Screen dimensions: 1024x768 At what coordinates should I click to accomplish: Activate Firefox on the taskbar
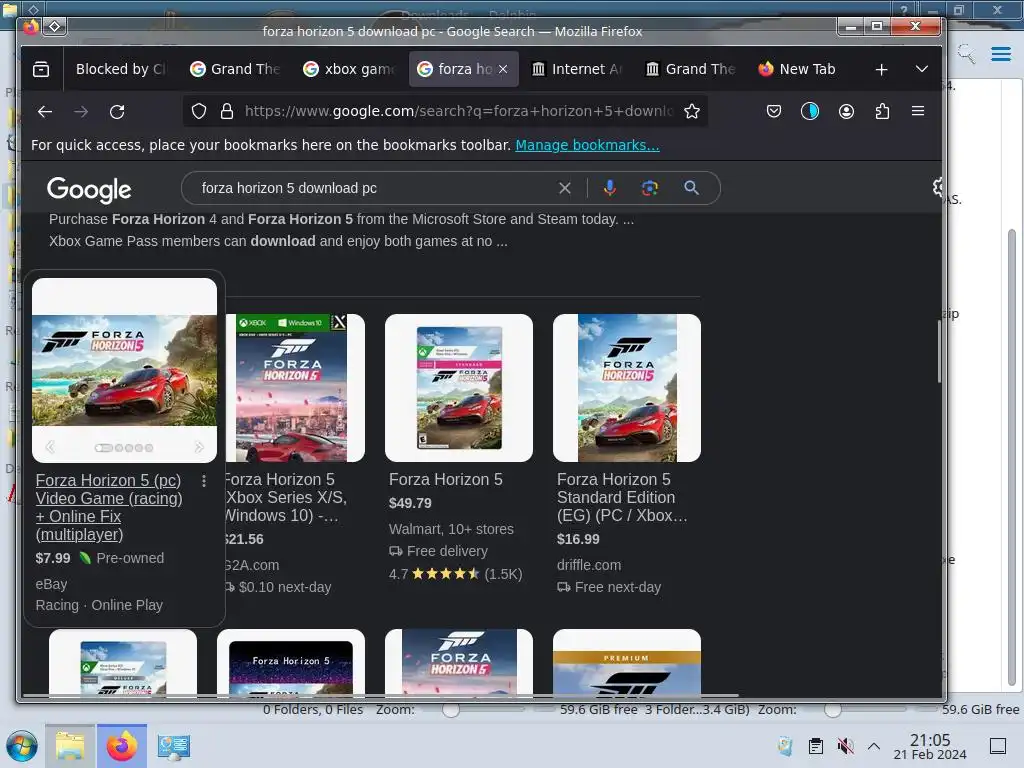coord(122,746)
